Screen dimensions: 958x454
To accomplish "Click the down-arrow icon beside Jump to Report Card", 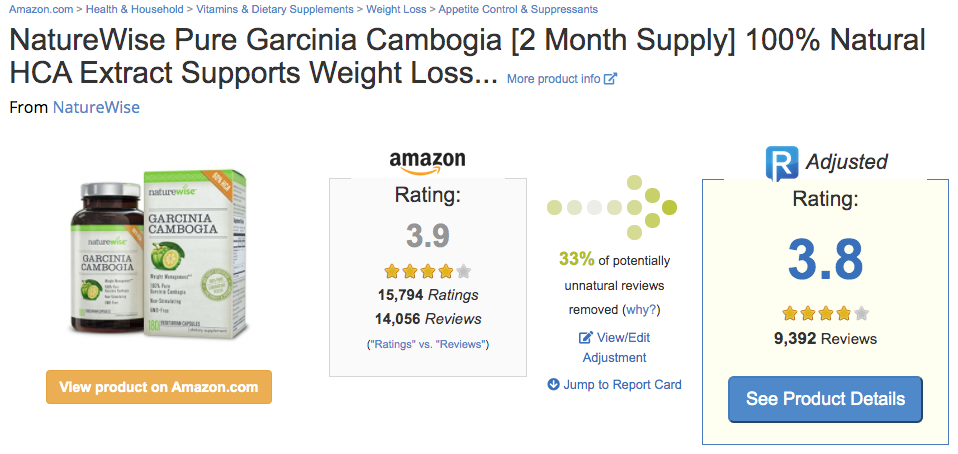I will point(554,384).
